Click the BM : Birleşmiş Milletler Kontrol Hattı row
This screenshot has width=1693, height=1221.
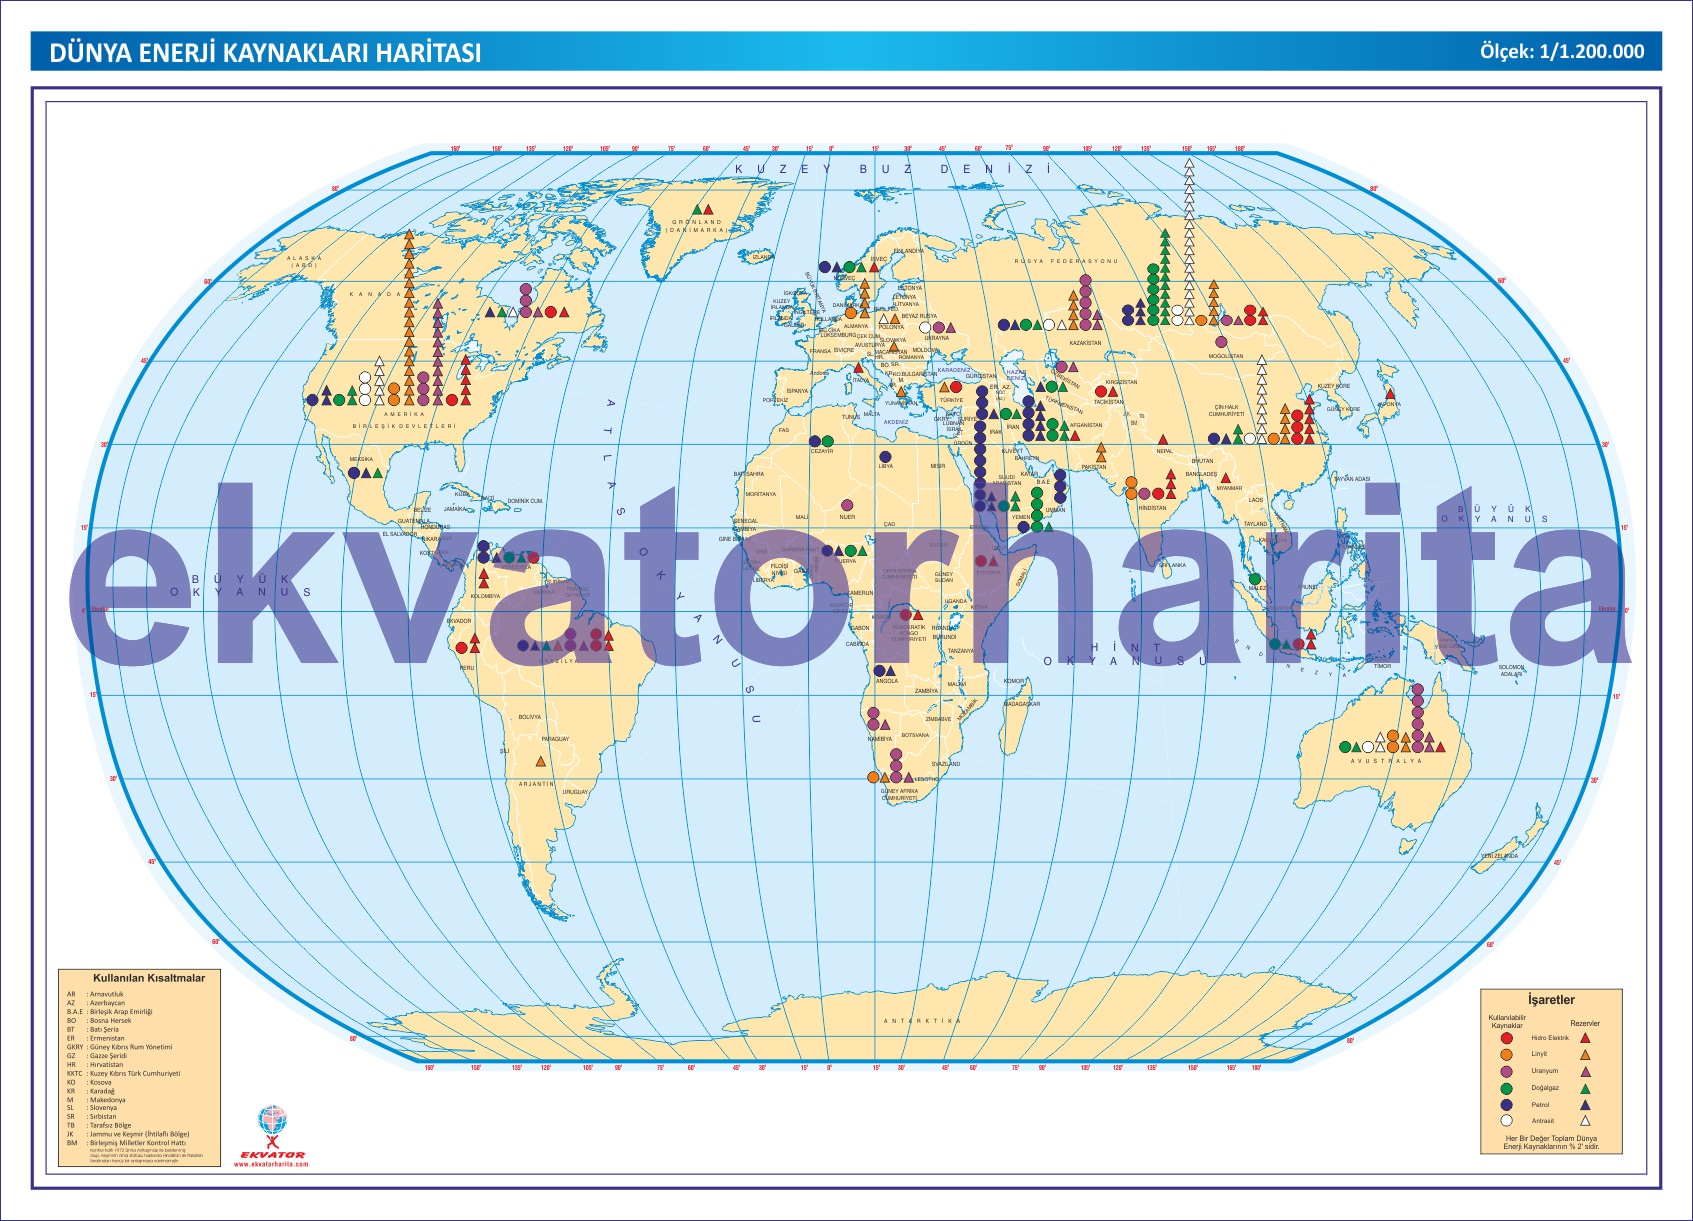coord(126,1143)
